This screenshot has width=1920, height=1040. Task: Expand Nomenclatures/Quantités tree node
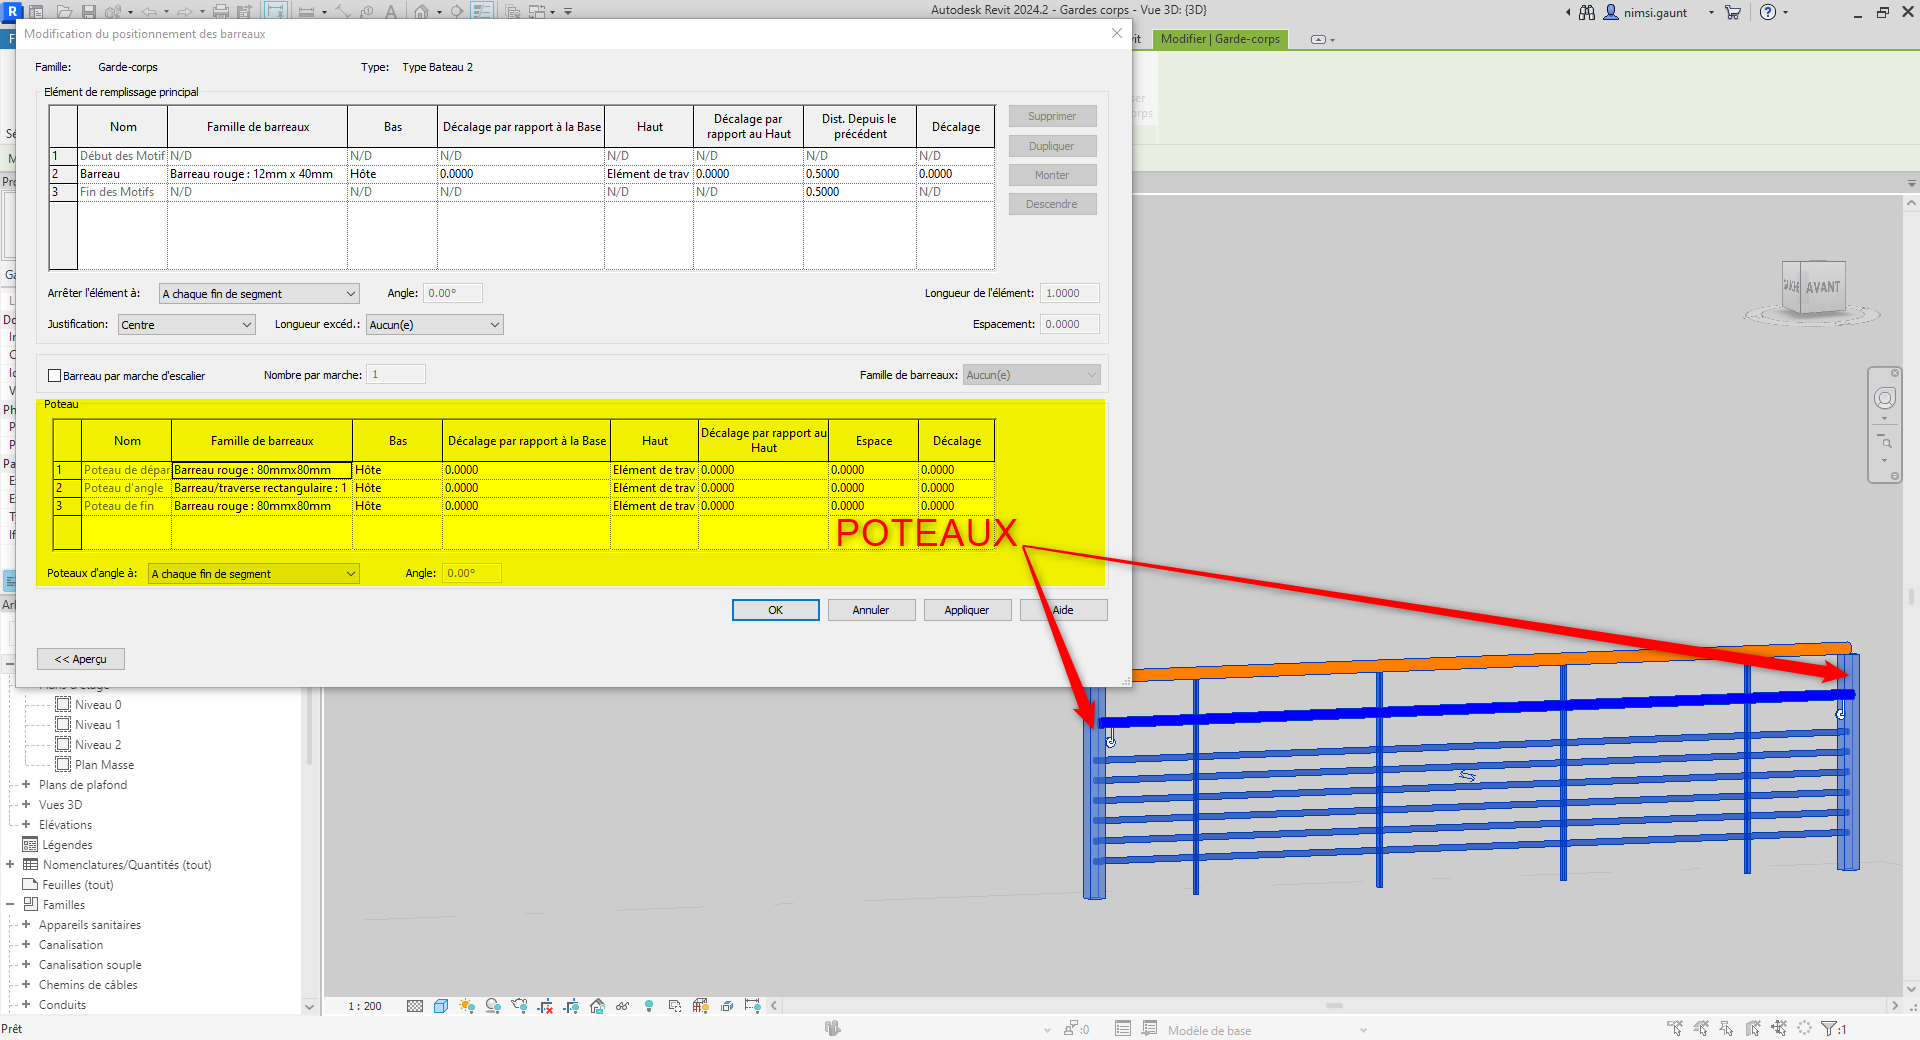click(10, 865)
